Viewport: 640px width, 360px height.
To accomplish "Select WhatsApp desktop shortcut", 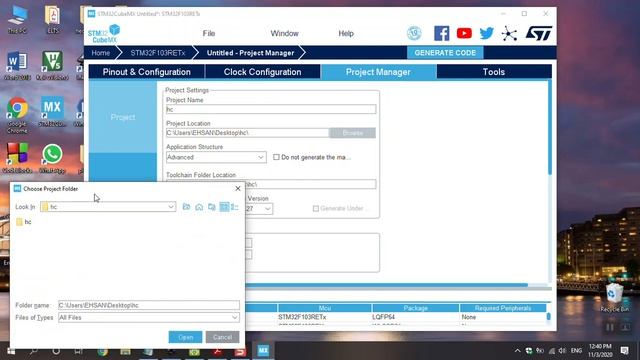I will [52, 159].
